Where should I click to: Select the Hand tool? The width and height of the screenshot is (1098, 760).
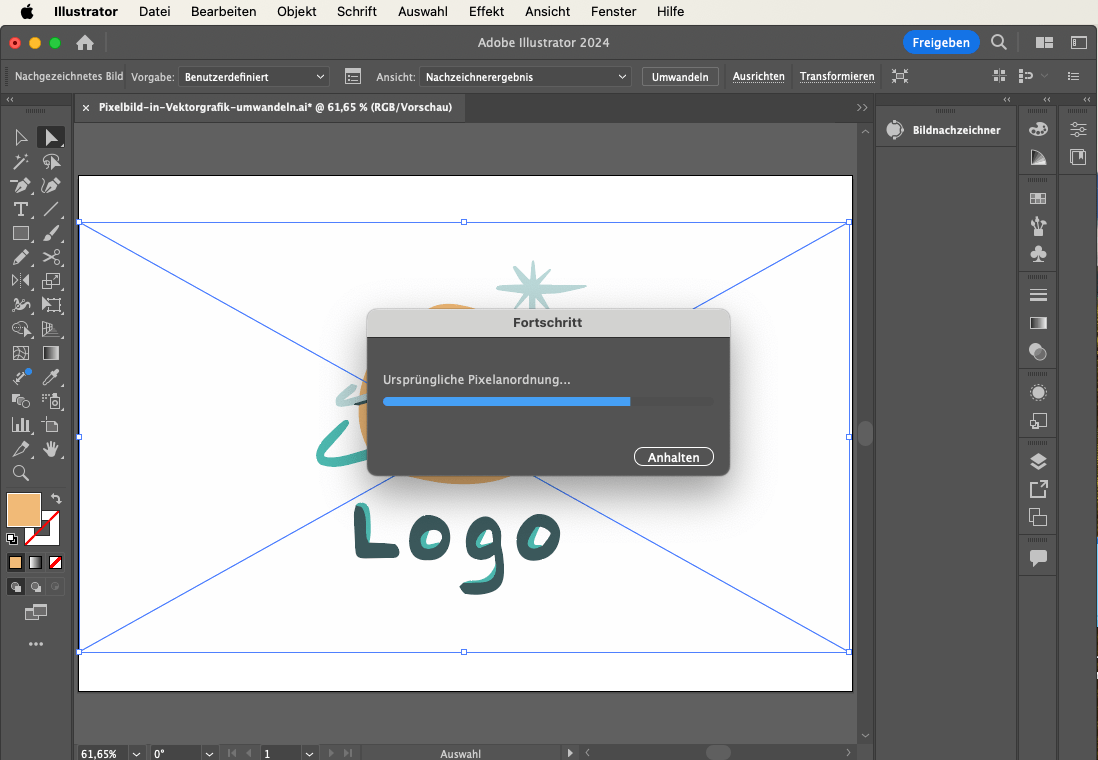[x=52, y=449]
